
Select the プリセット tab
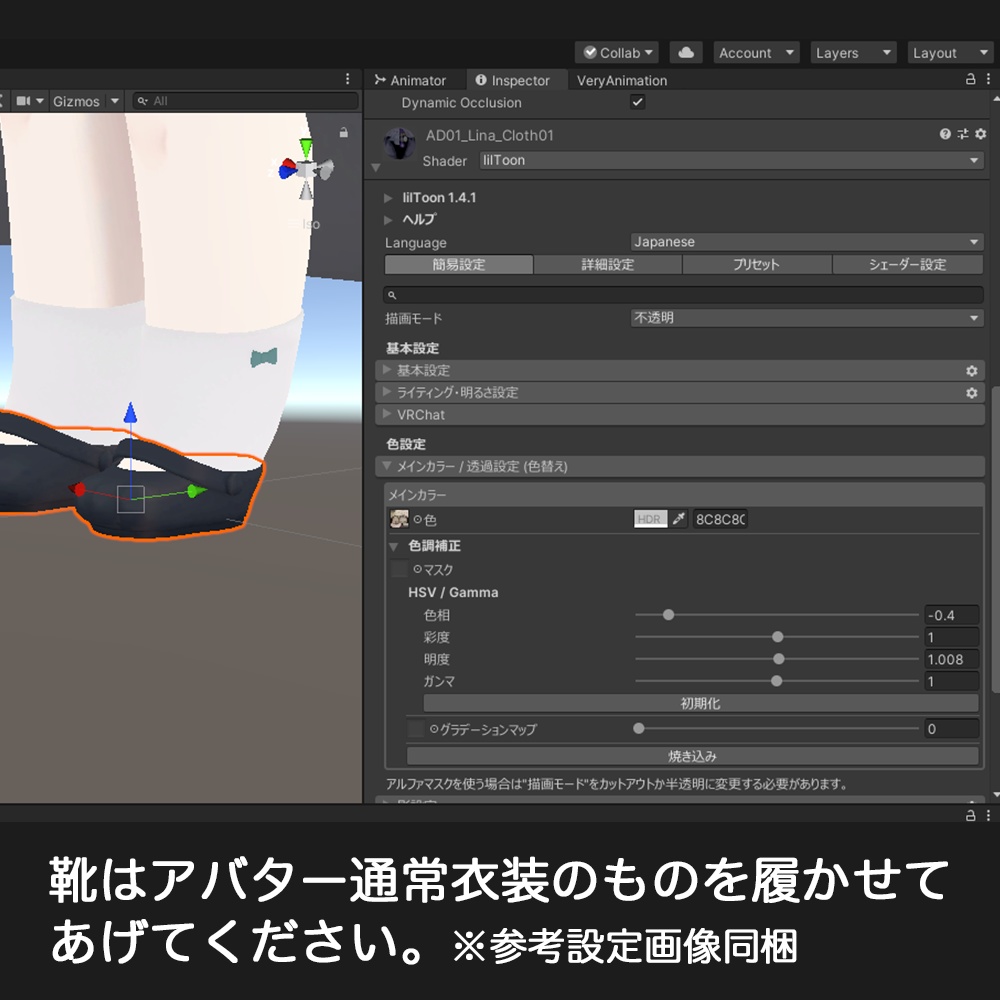(756, 265)
